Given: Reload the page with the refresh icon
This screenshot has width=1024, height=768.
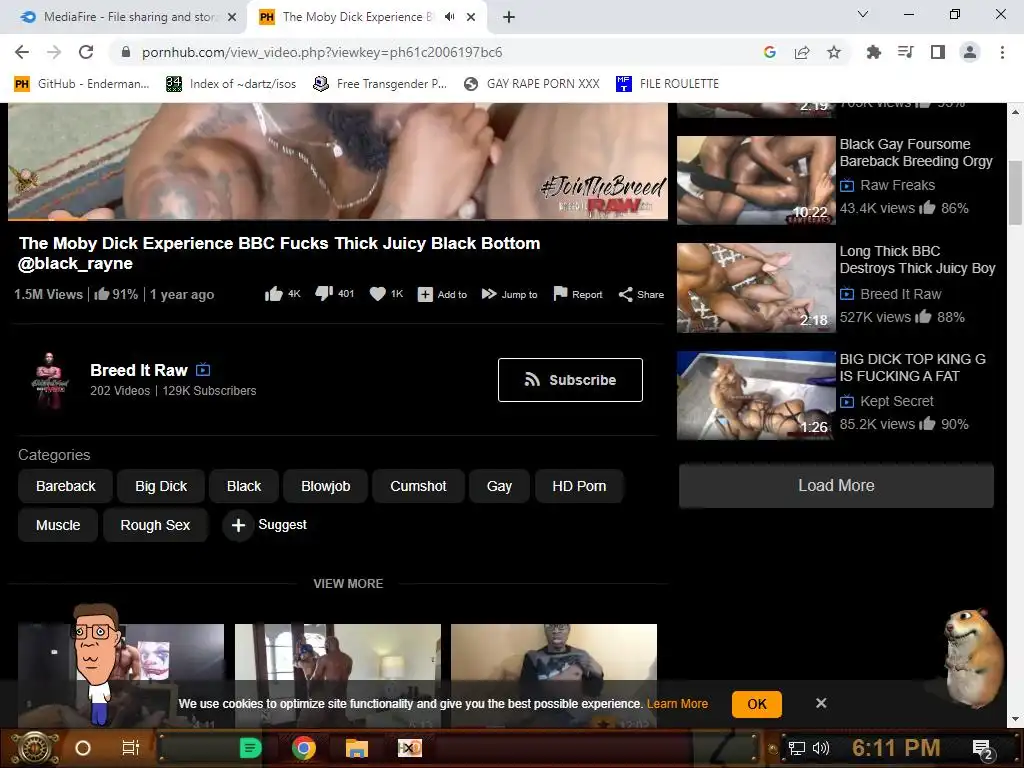Looking at the screenshot, I should click(86, 52).
